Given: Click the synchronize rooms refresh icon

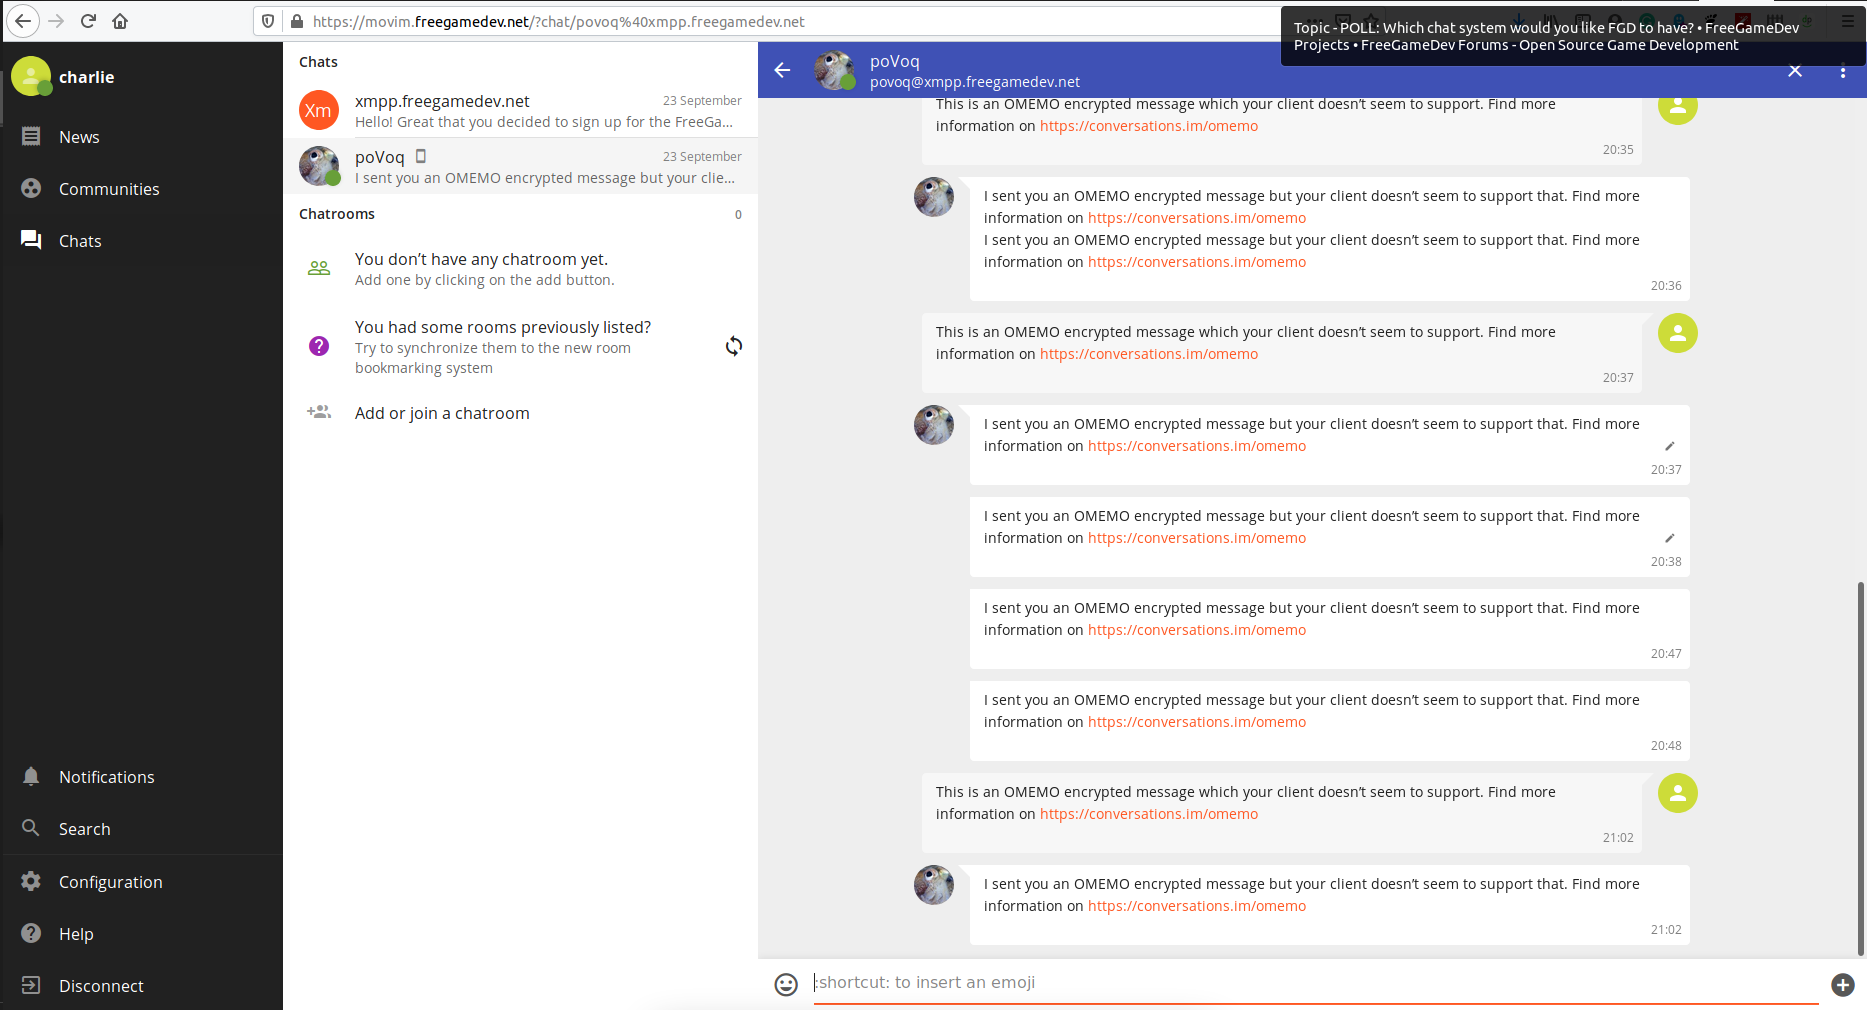Looking at the screenshot, I should click(733, 346).
